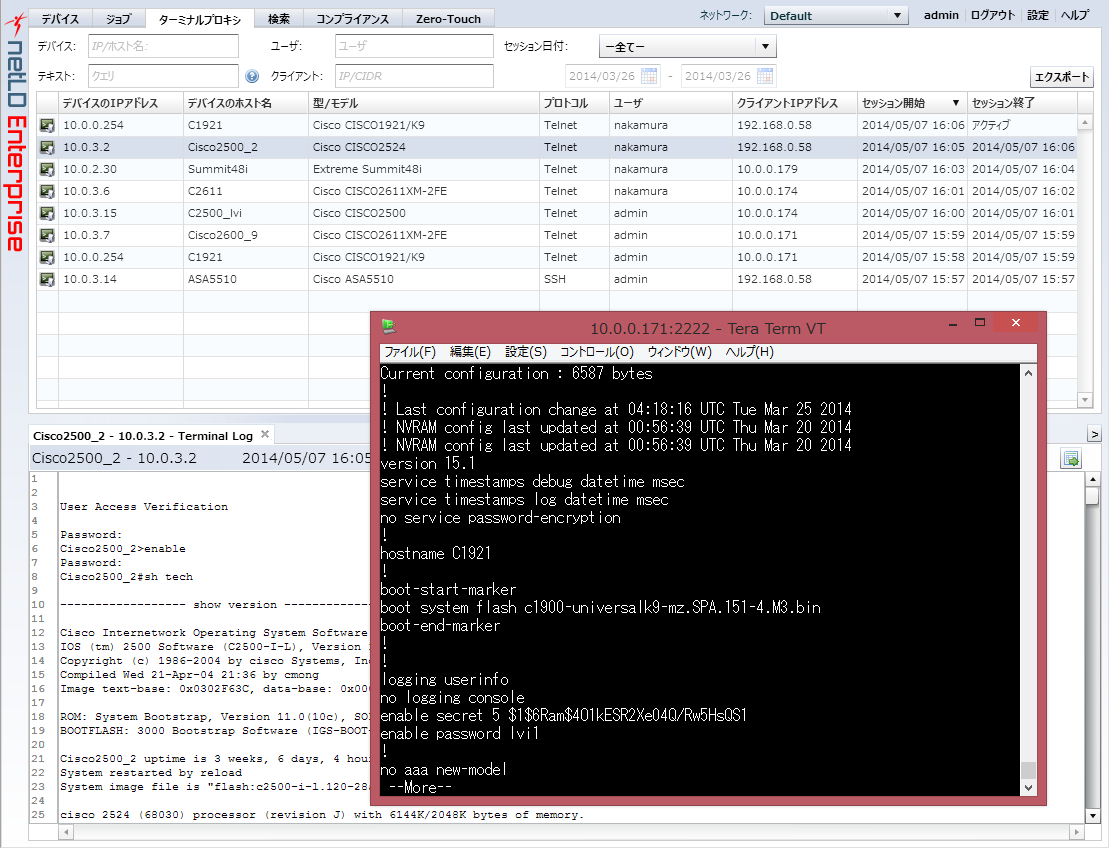This screenshot has width=1109, height=848.
Task: Click terminal log vertical scrollbar thumb
Action: tap(1092, 495)
